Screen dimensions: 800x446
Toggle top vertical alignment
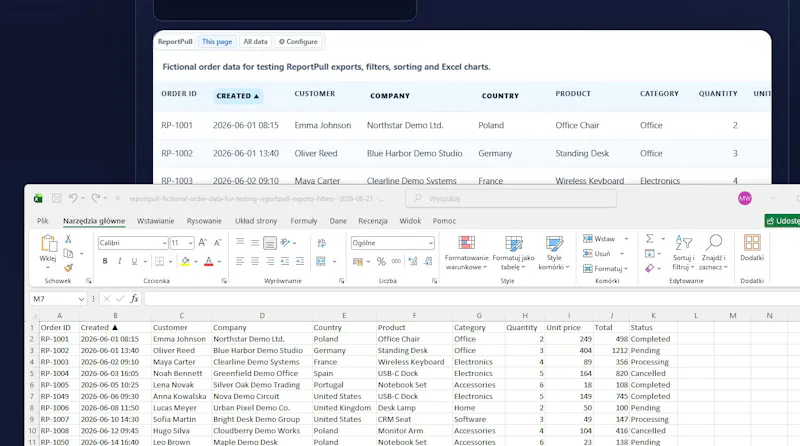[x=240, y=242]
